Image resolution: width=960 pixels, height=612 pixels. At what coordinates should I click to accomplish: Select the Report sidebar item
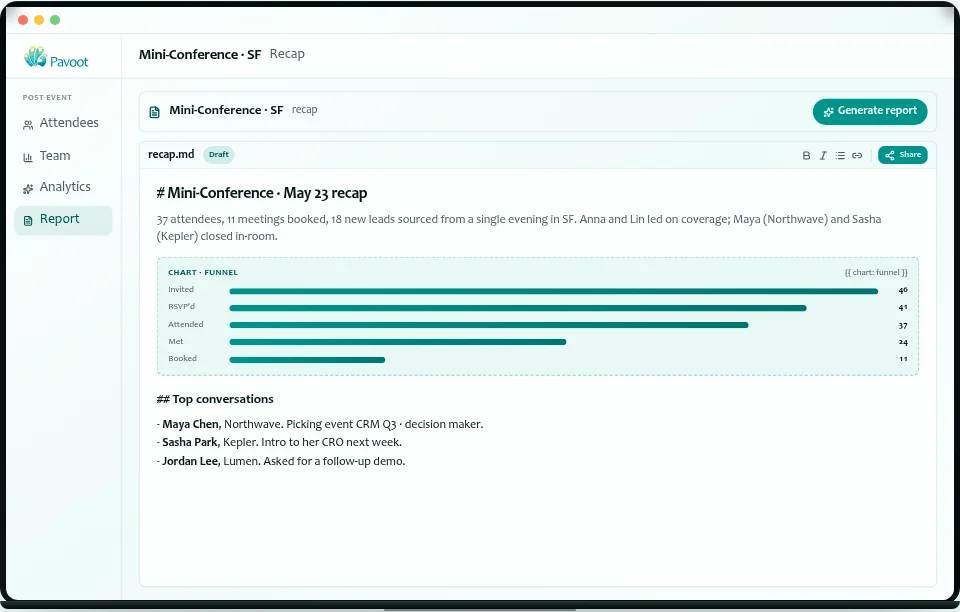tap(63, 220)
